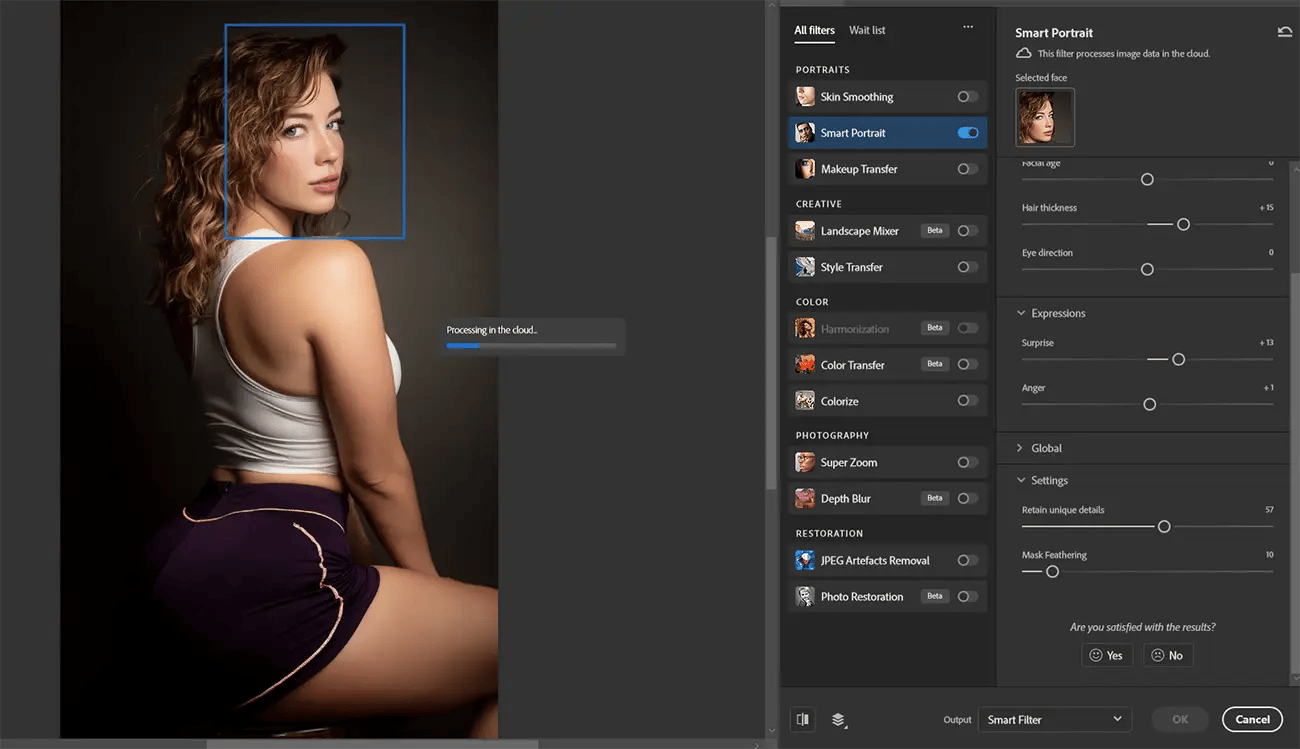Click the layer preview stack icon
The height and width of the screenshot is (749, 1300).
pos(839,719)
